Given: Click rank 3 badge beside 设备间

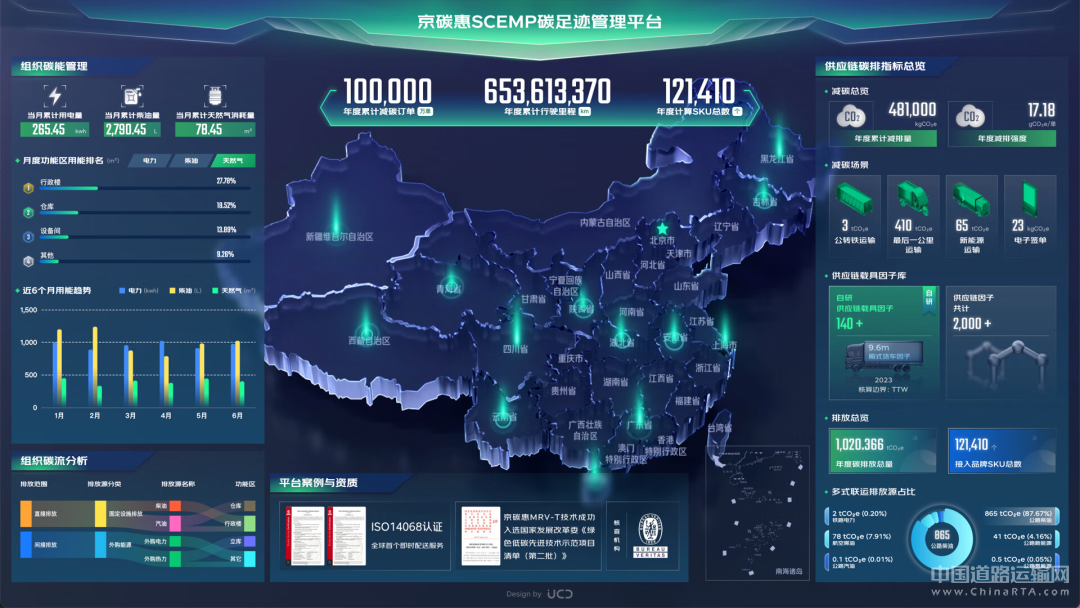Looking at the screenshot, I should [28, 236].
